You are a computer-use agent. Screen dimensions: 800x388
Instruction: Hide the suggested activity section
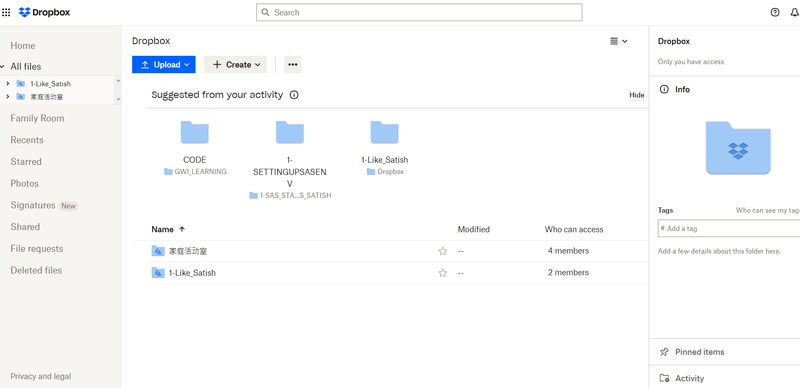click(637, 95)
